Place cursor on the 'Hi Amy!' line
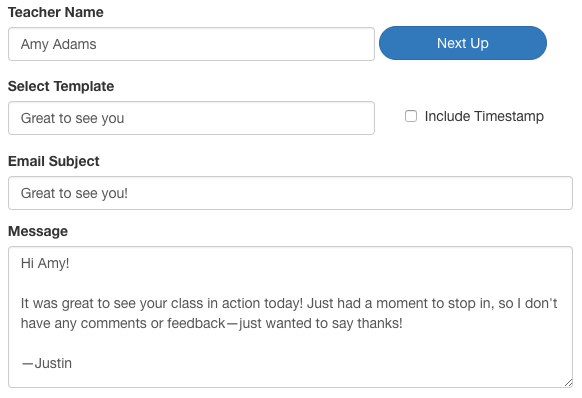This screenshot has height=398, width=582. coord(45,263)
